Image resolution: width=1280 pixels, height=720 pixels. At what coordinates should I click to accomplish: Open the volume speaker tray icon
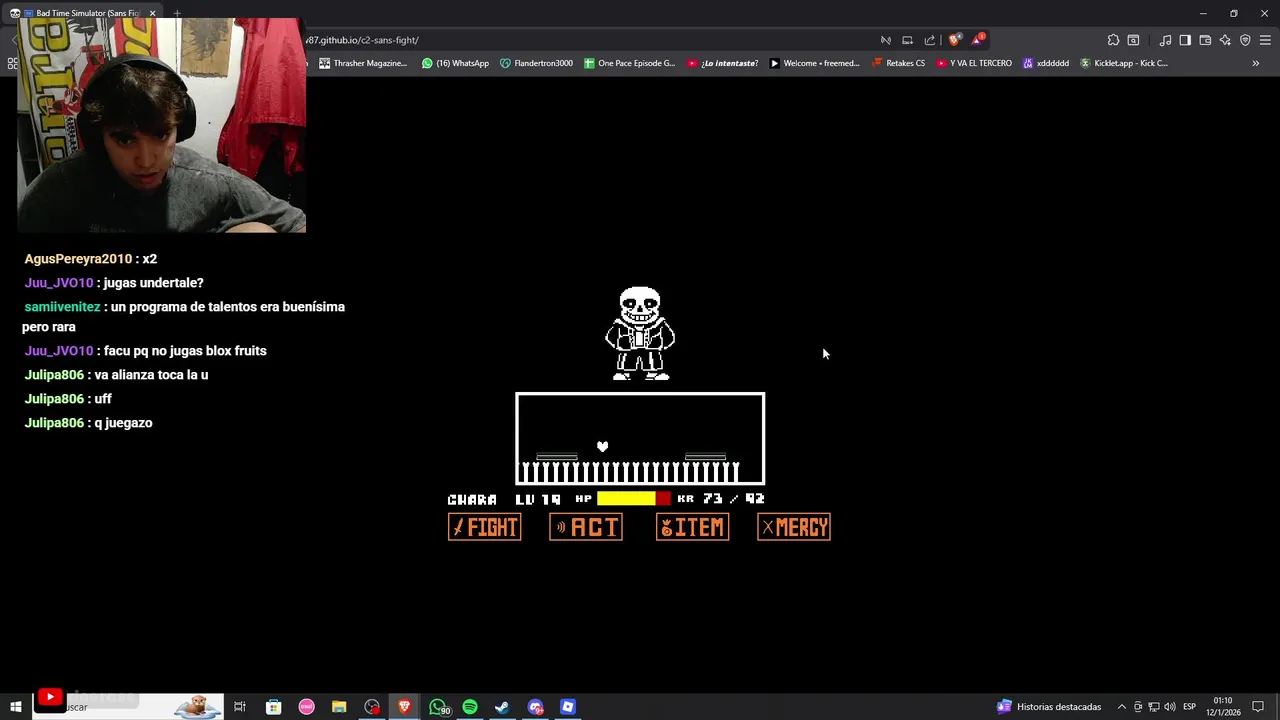point(1169,707)
